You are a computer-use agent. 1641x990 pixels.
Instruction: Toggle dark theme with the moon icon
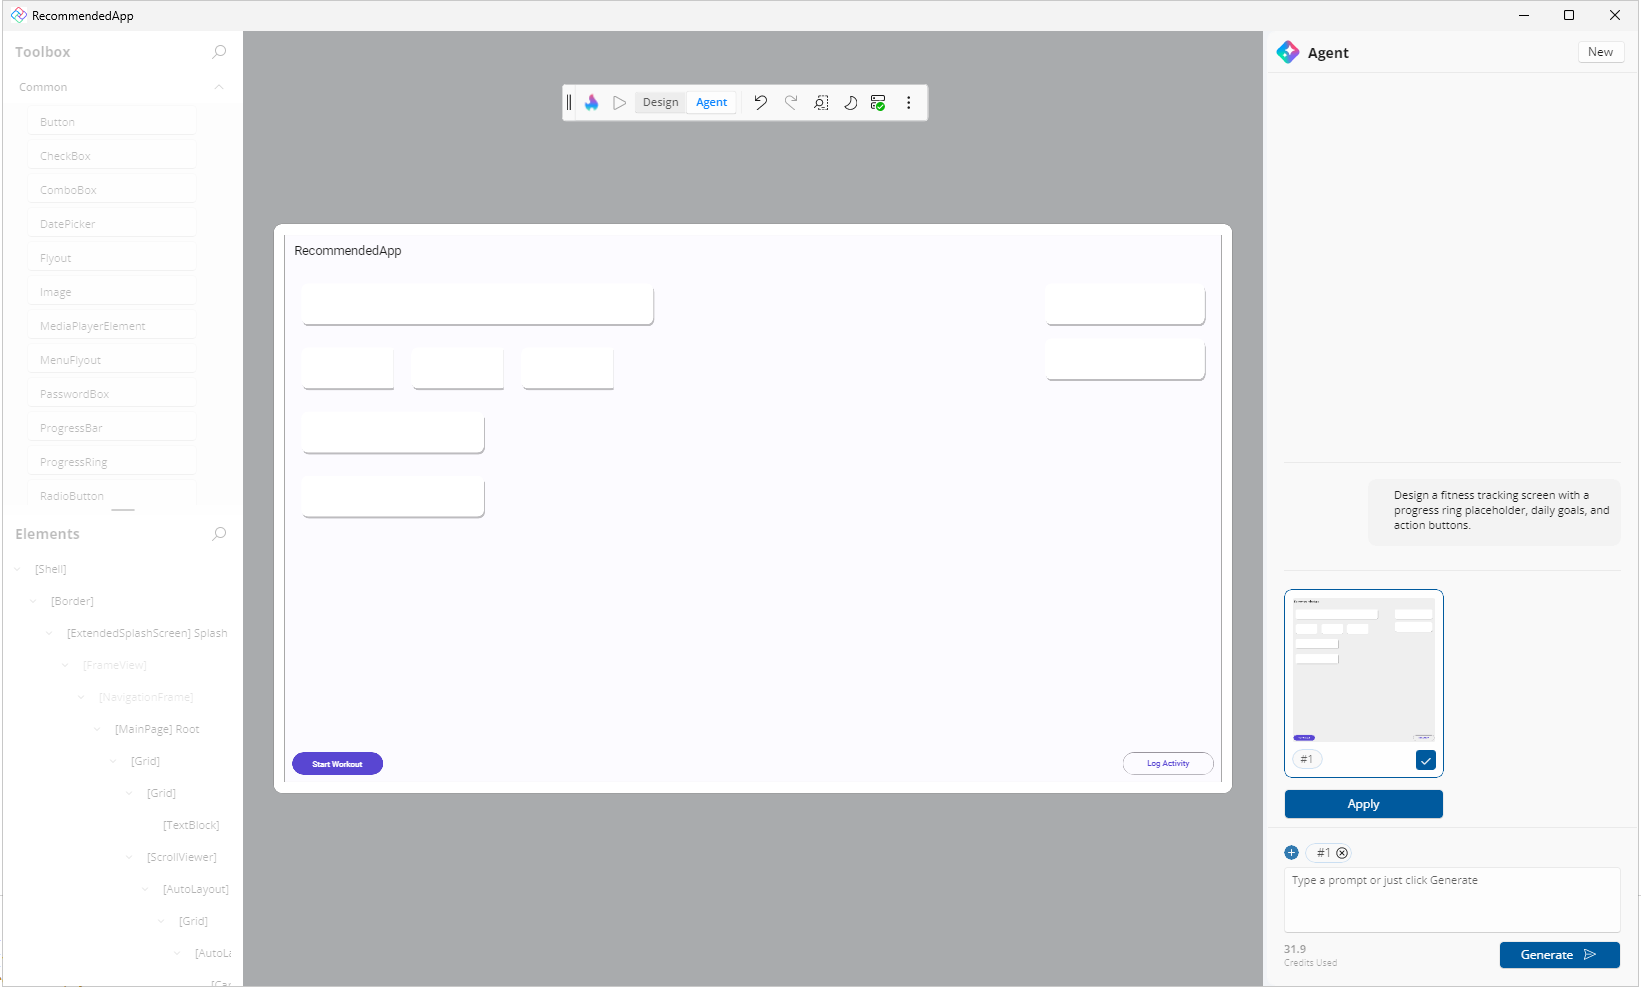(x=850, y=103)
